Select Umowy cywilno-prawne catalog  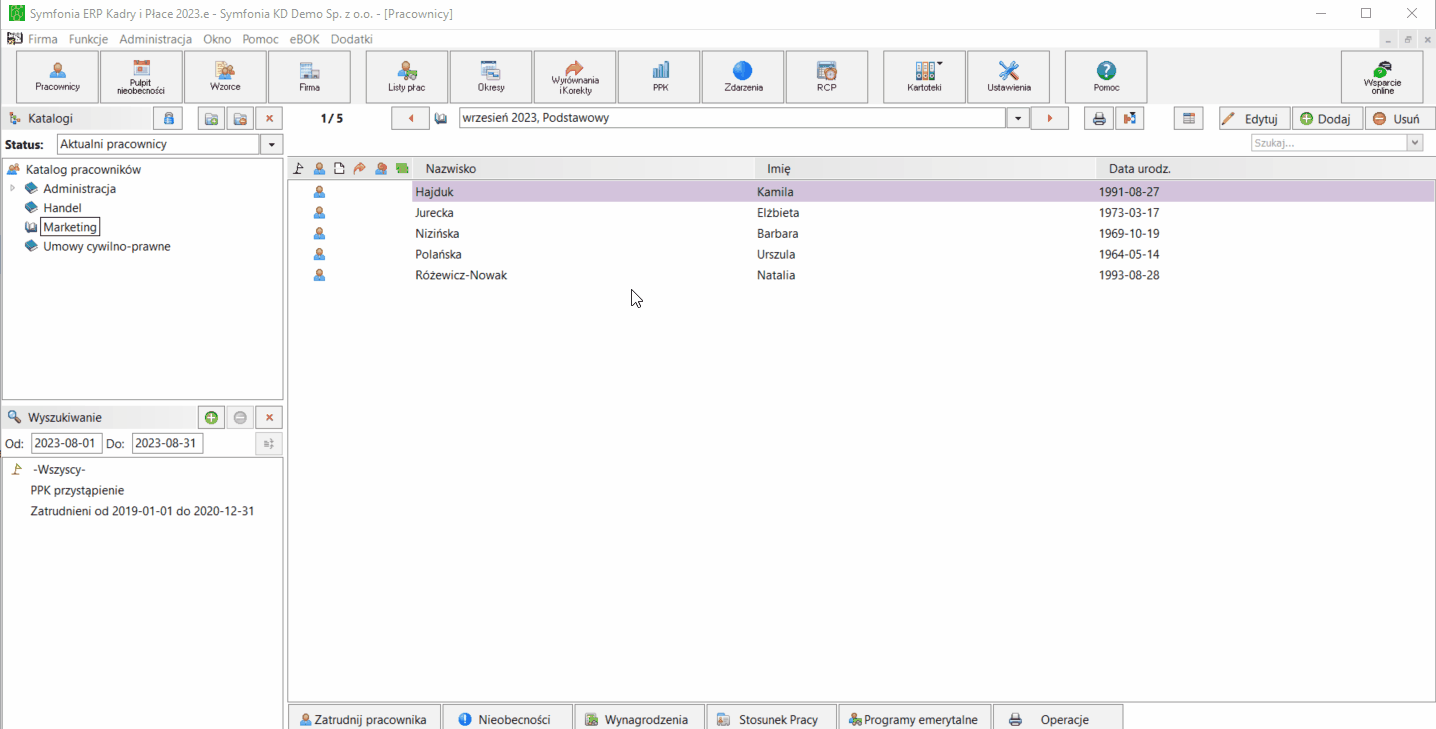[107, 246]
